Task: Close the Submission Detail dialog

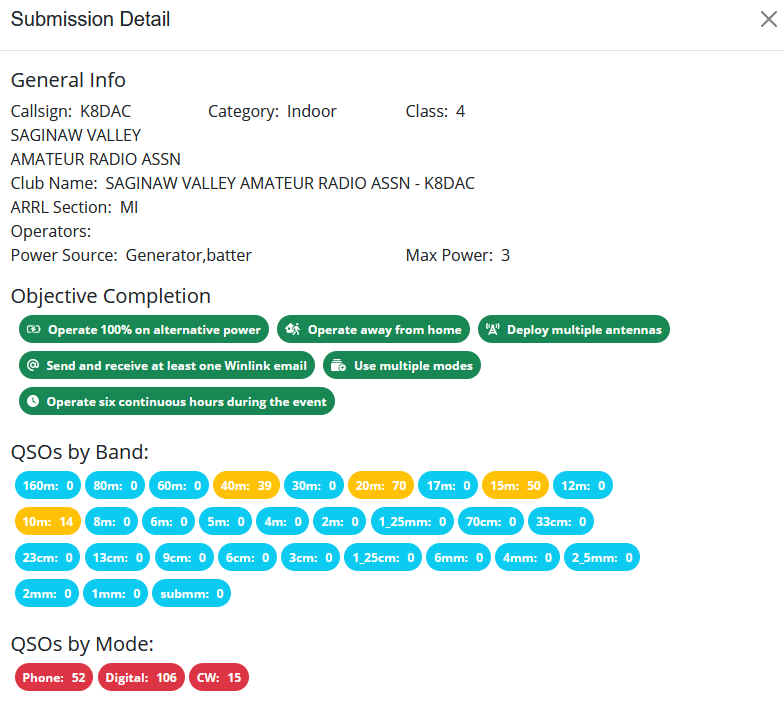Action: pos(768,19)
